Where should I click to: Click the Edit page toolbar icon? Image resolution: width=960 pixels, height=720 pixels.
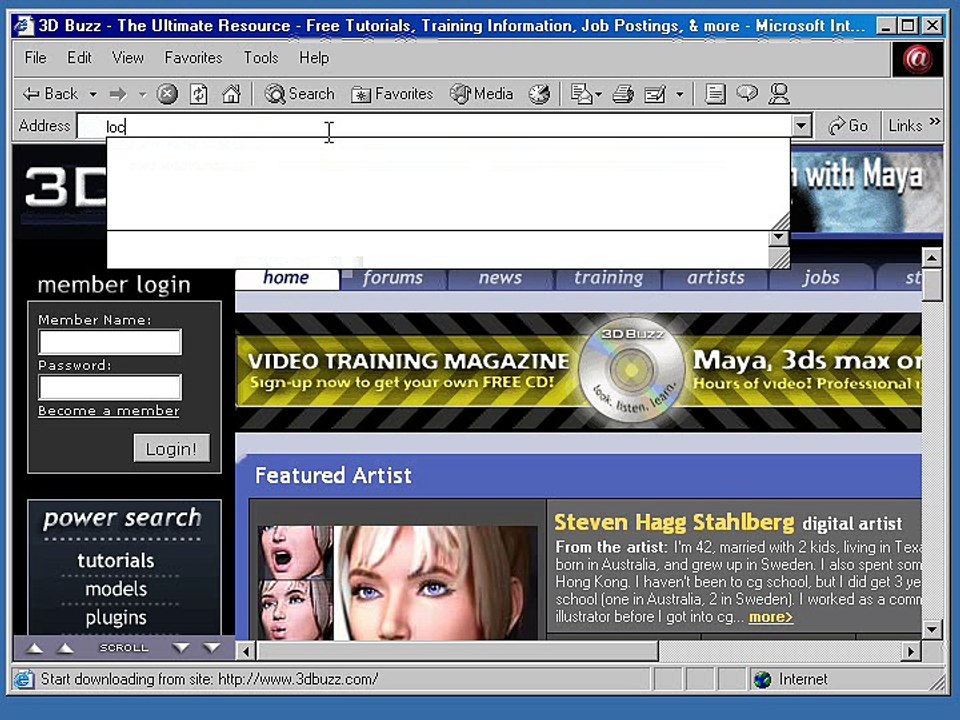tap(654, 94)
